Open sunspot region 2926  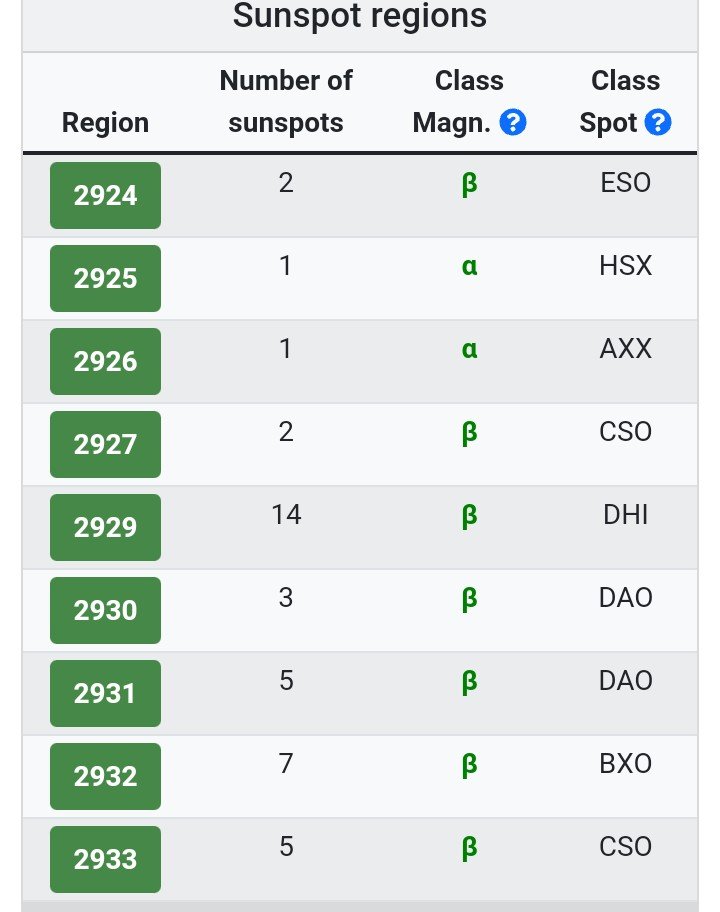[105, 361]
